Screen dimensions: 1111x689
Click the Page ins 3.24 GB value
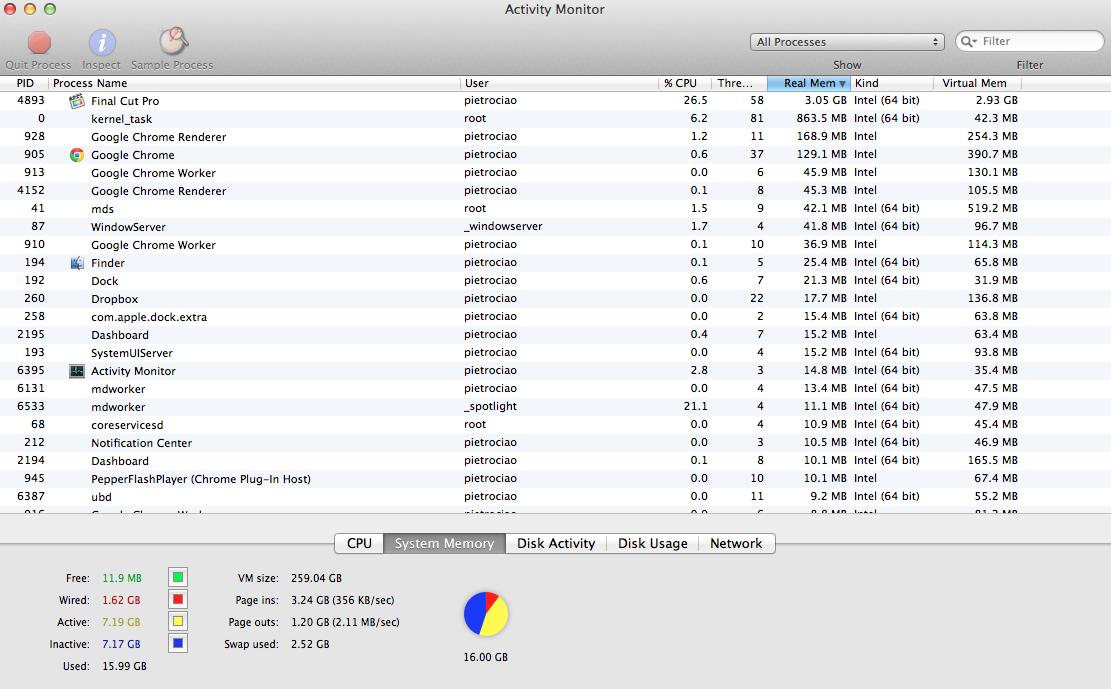(x=343, y=600)
